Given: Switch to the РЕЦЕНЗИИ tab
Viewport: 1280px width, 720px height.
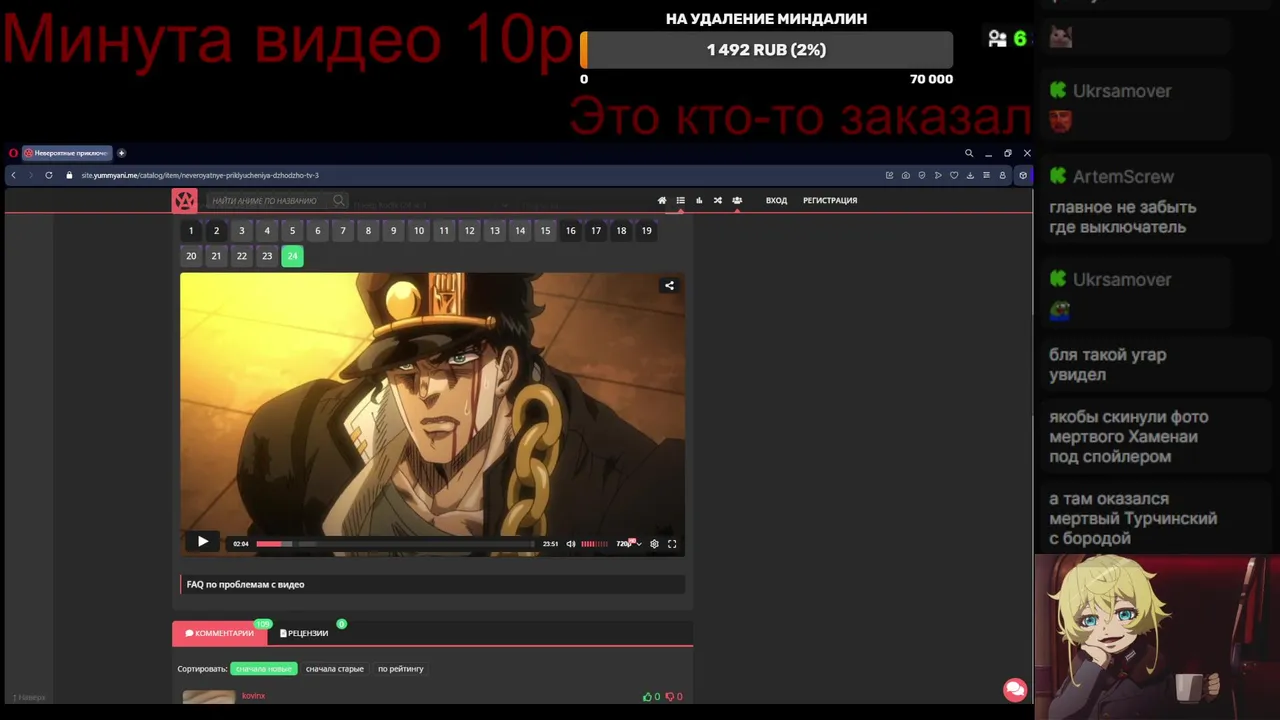Looking at the screenshot, I should click(x=304, y=633).
